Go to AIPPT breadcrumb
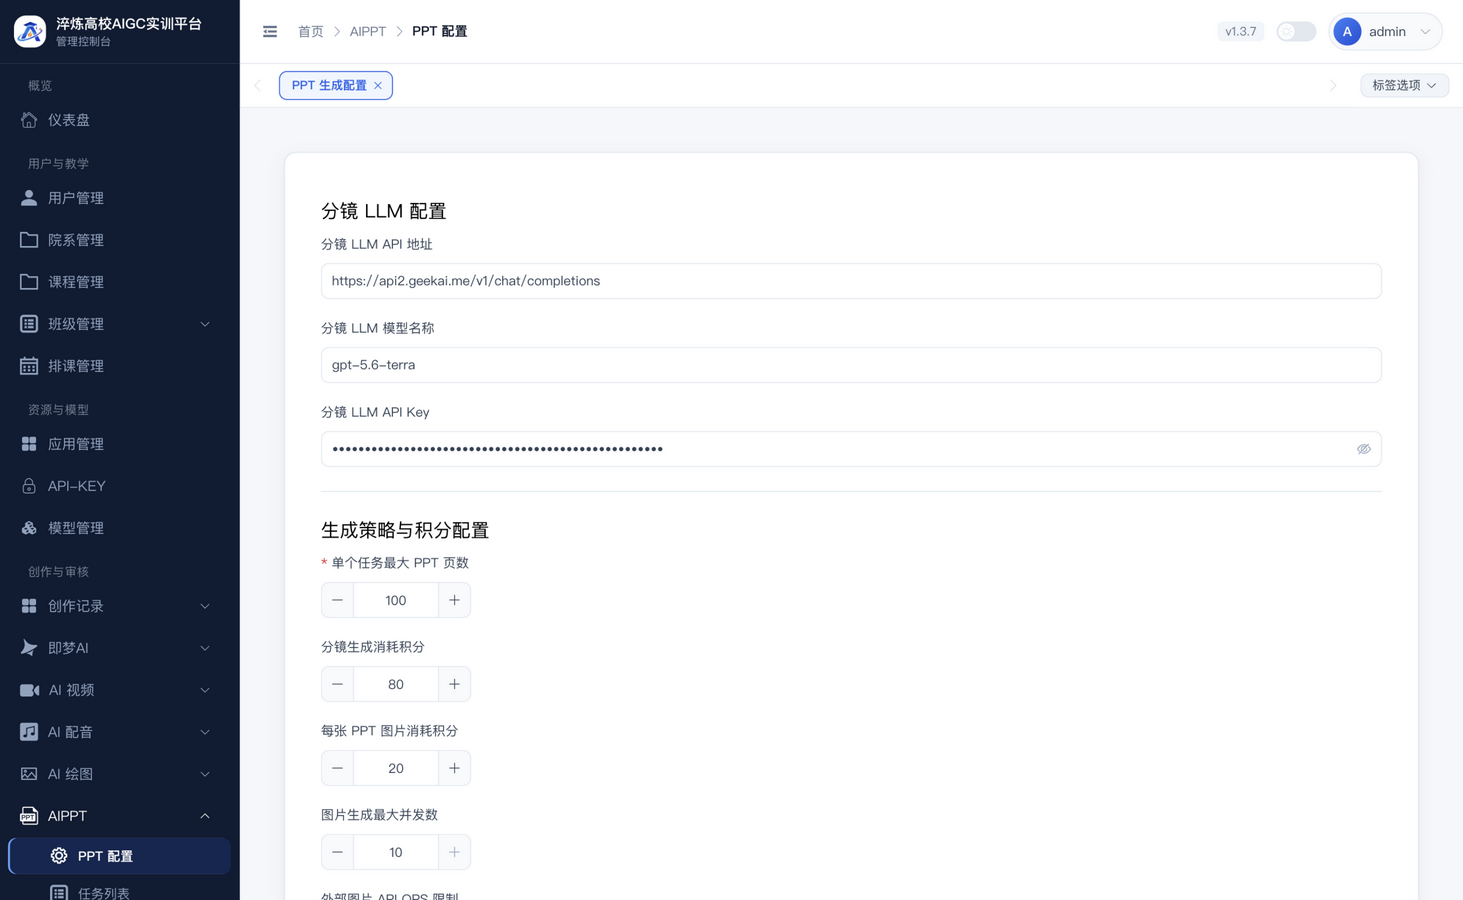 [x=368, y=32]
